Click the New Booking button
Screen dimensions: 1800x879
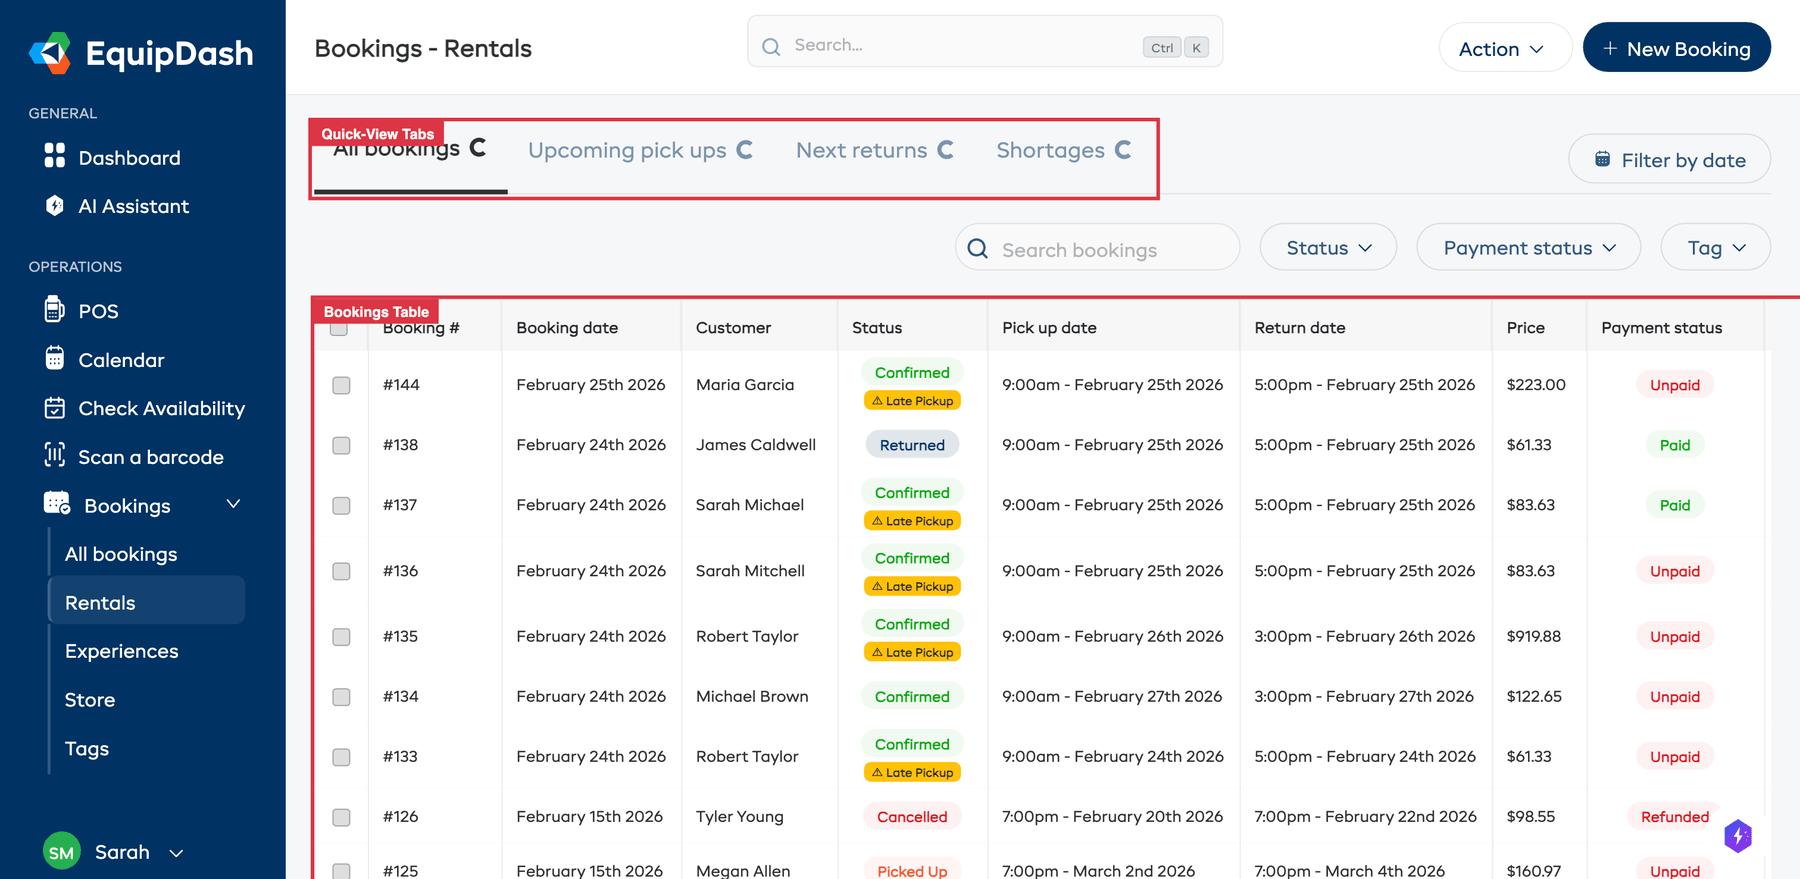point(1676,48)
